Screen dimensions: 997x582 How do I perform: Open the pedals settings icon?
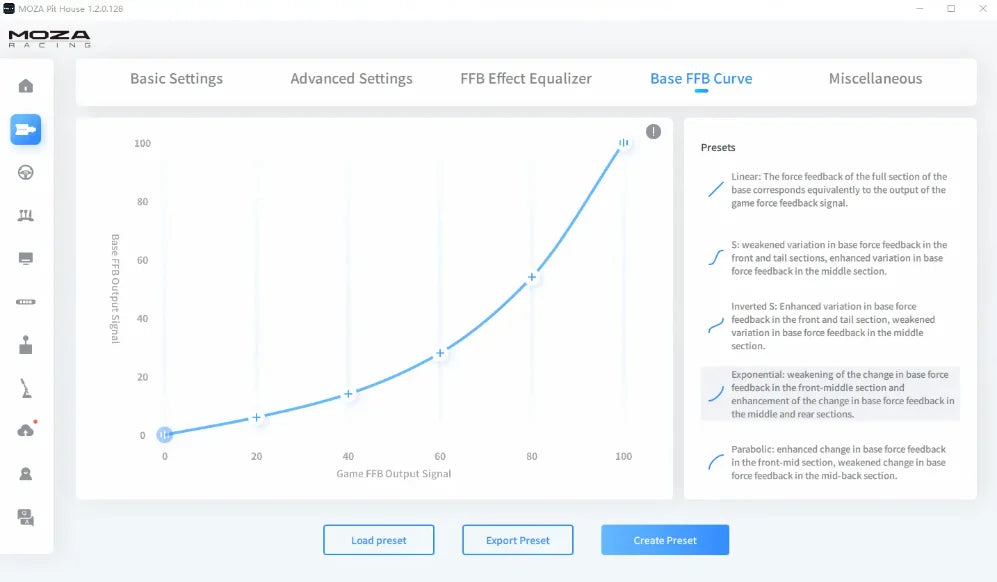[26, 215]
